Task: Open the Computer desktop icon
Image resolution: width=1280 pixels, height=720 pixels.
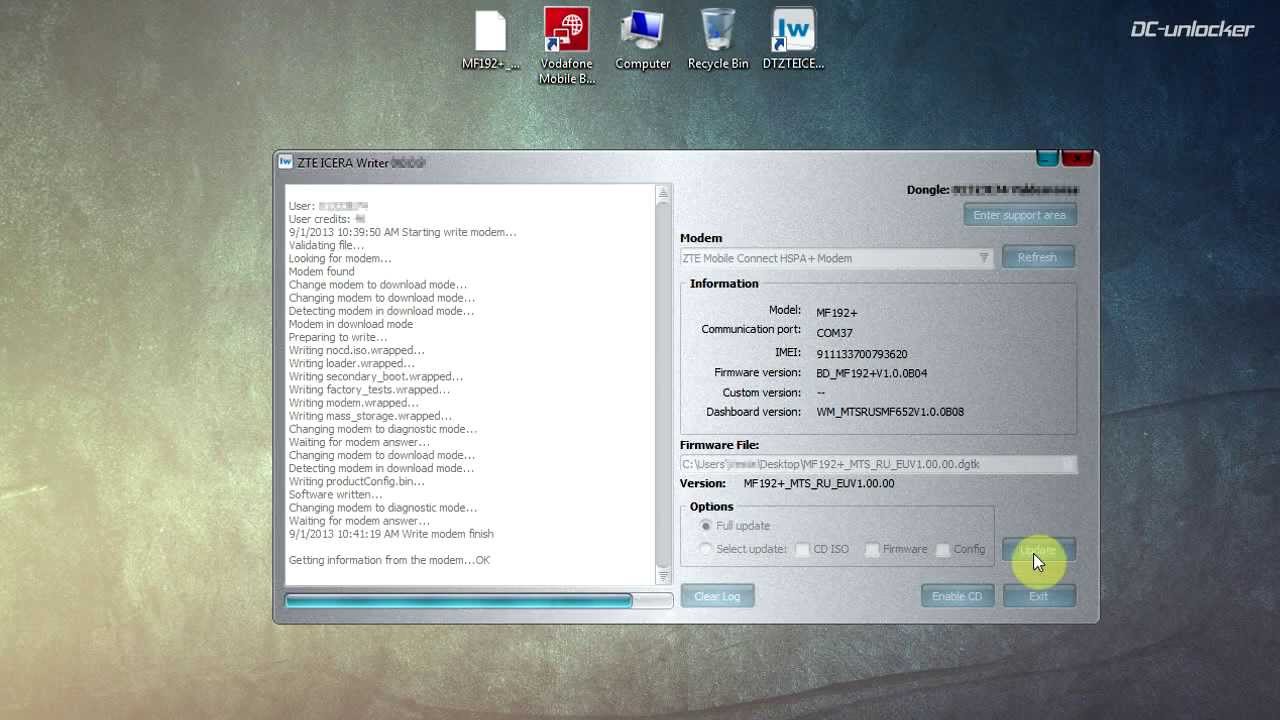Action: click(642, 40)
